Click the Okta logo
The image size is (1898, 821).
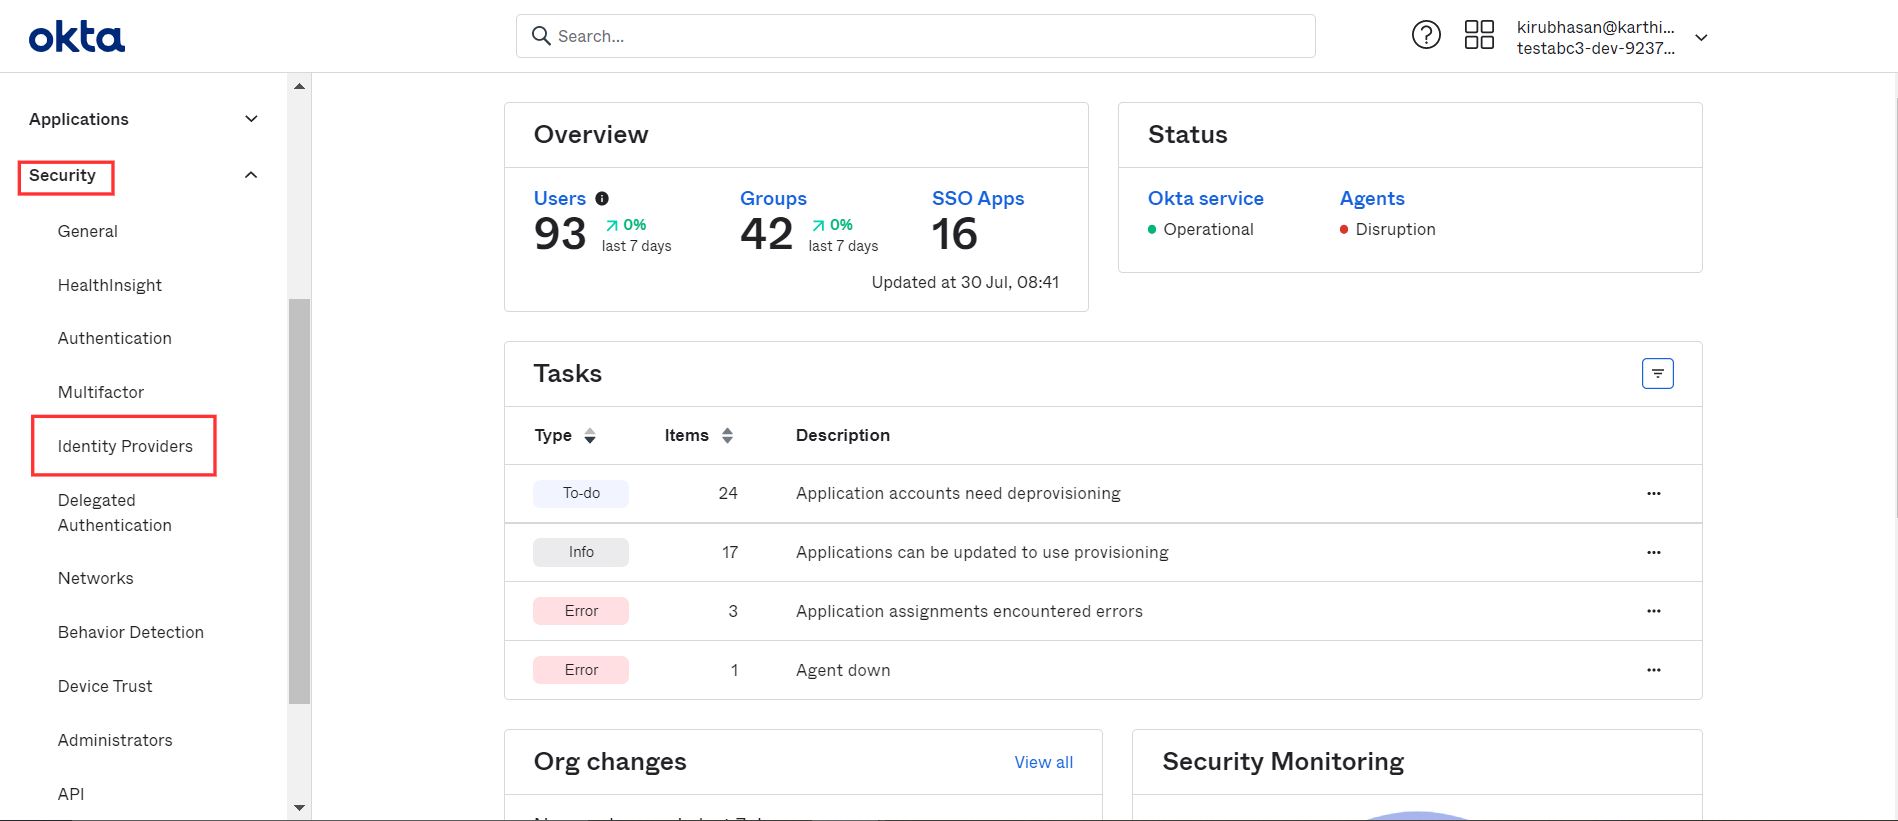77,37
